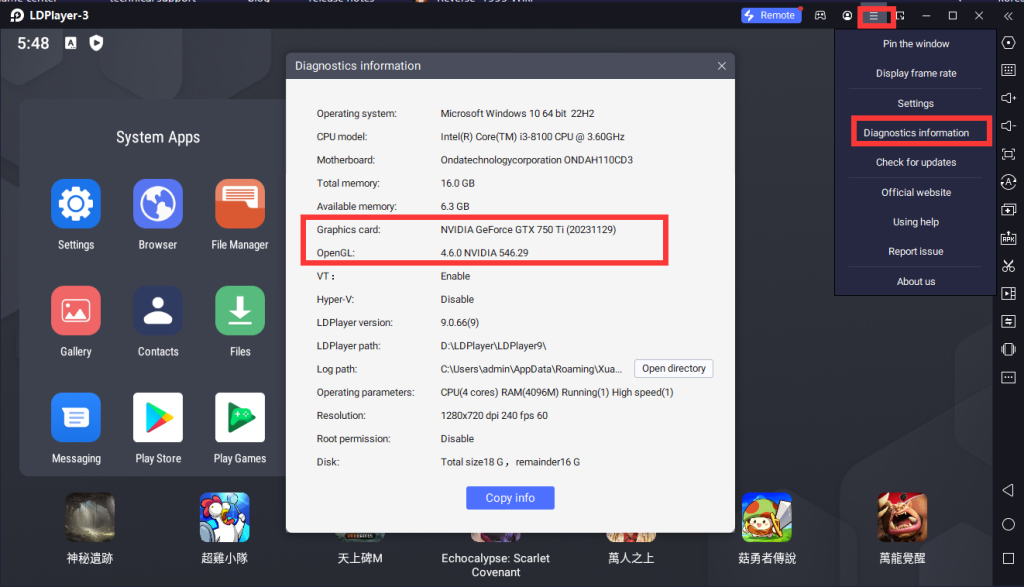
Task: Tap the Android recents square button
Action: click(x=1008, y=558)
